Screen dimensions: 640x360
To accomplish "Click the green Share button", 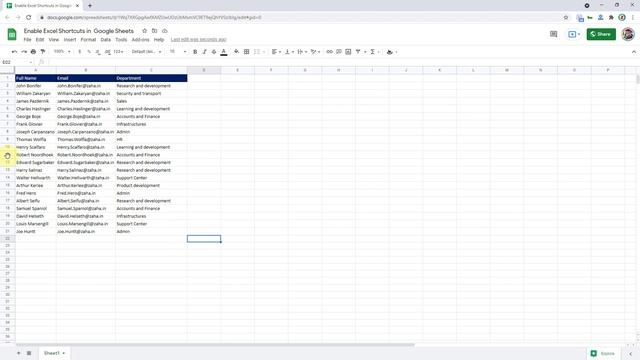I will point(601,34).
